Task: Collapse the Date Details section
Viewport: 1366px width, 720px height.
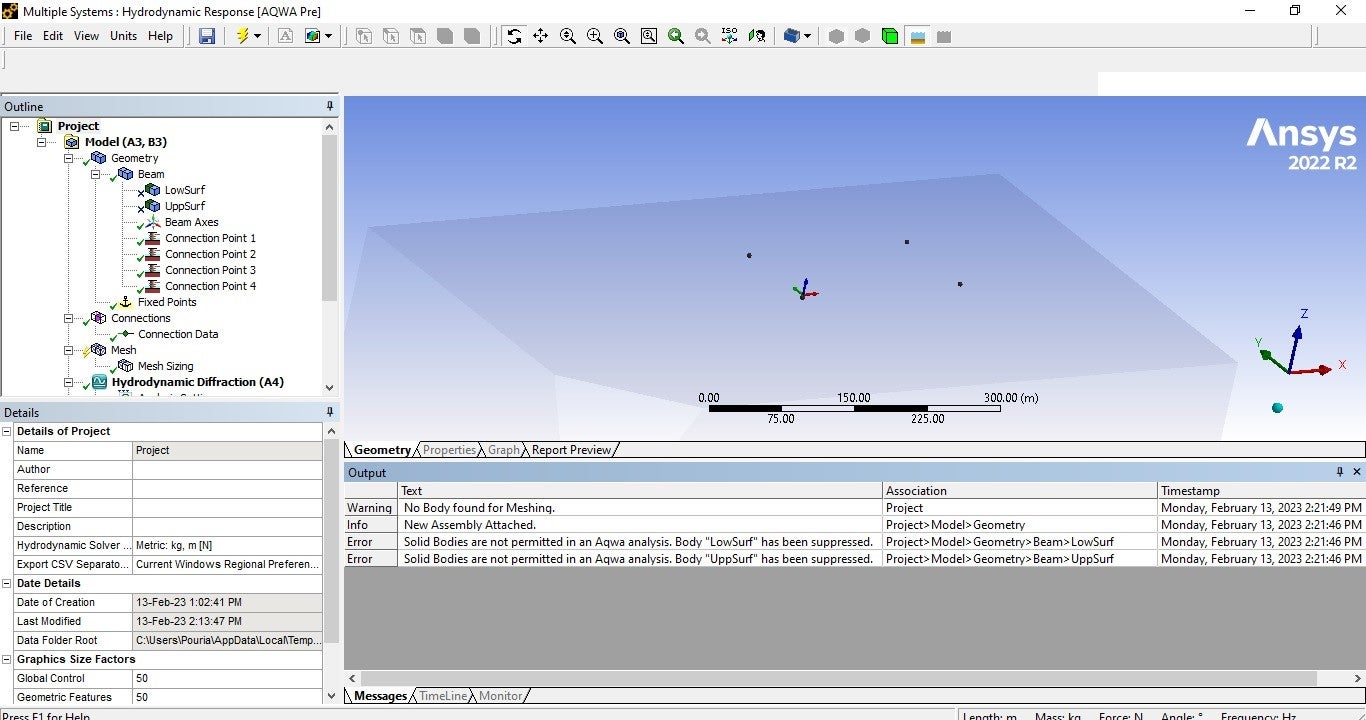Action: point(7,583)
